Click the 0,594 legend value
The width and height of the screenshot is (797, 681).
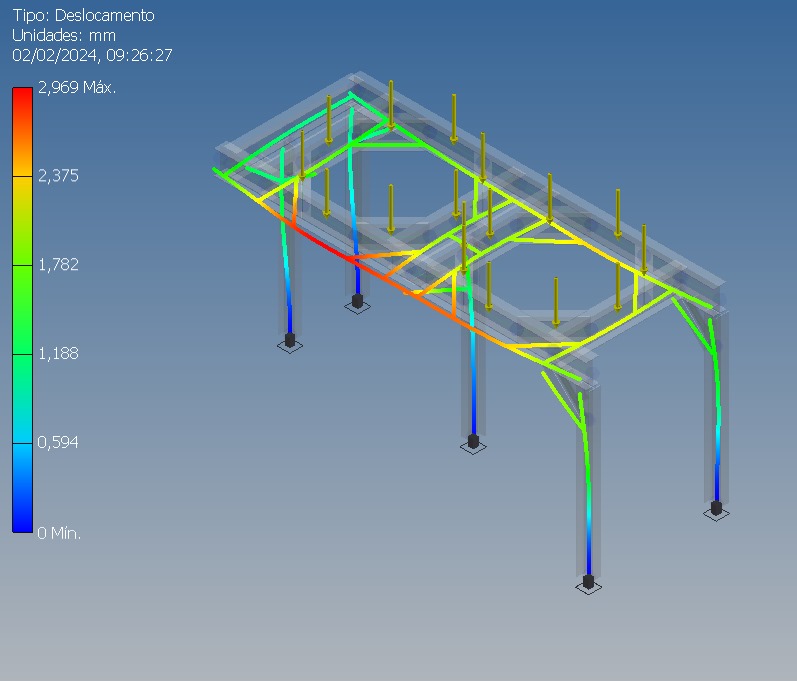[x=58, y=443]
